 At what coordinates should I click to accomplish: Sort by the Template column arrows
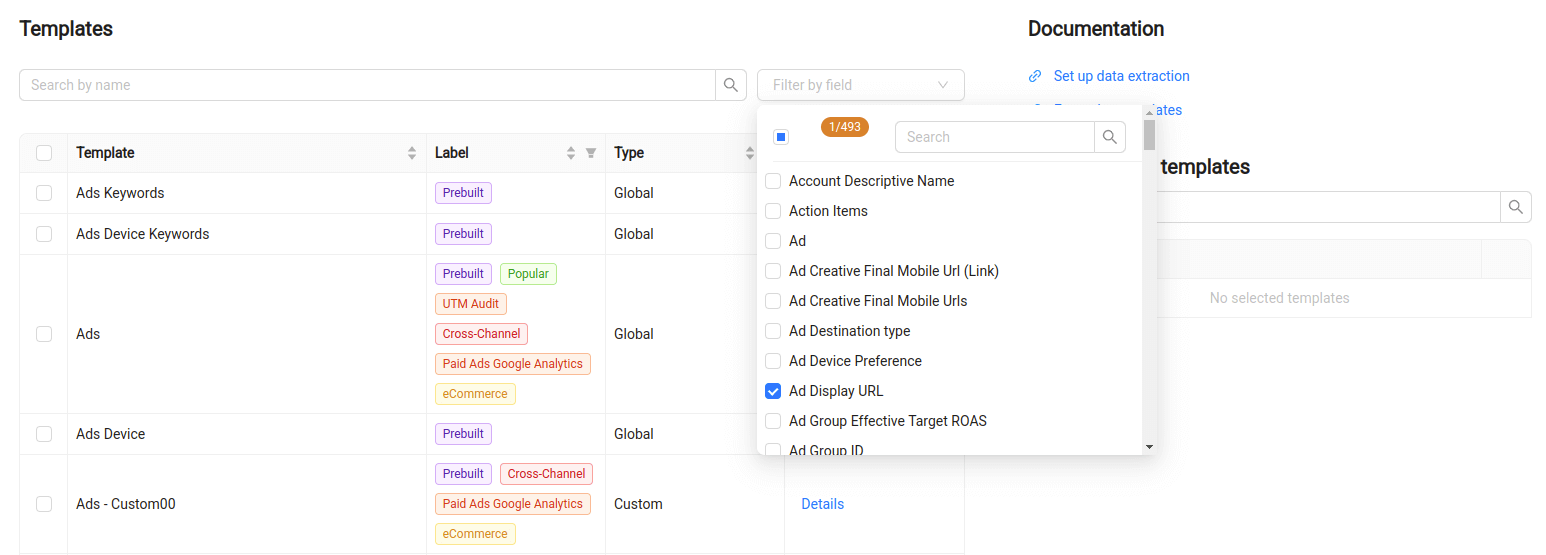(x=412, y=153)
